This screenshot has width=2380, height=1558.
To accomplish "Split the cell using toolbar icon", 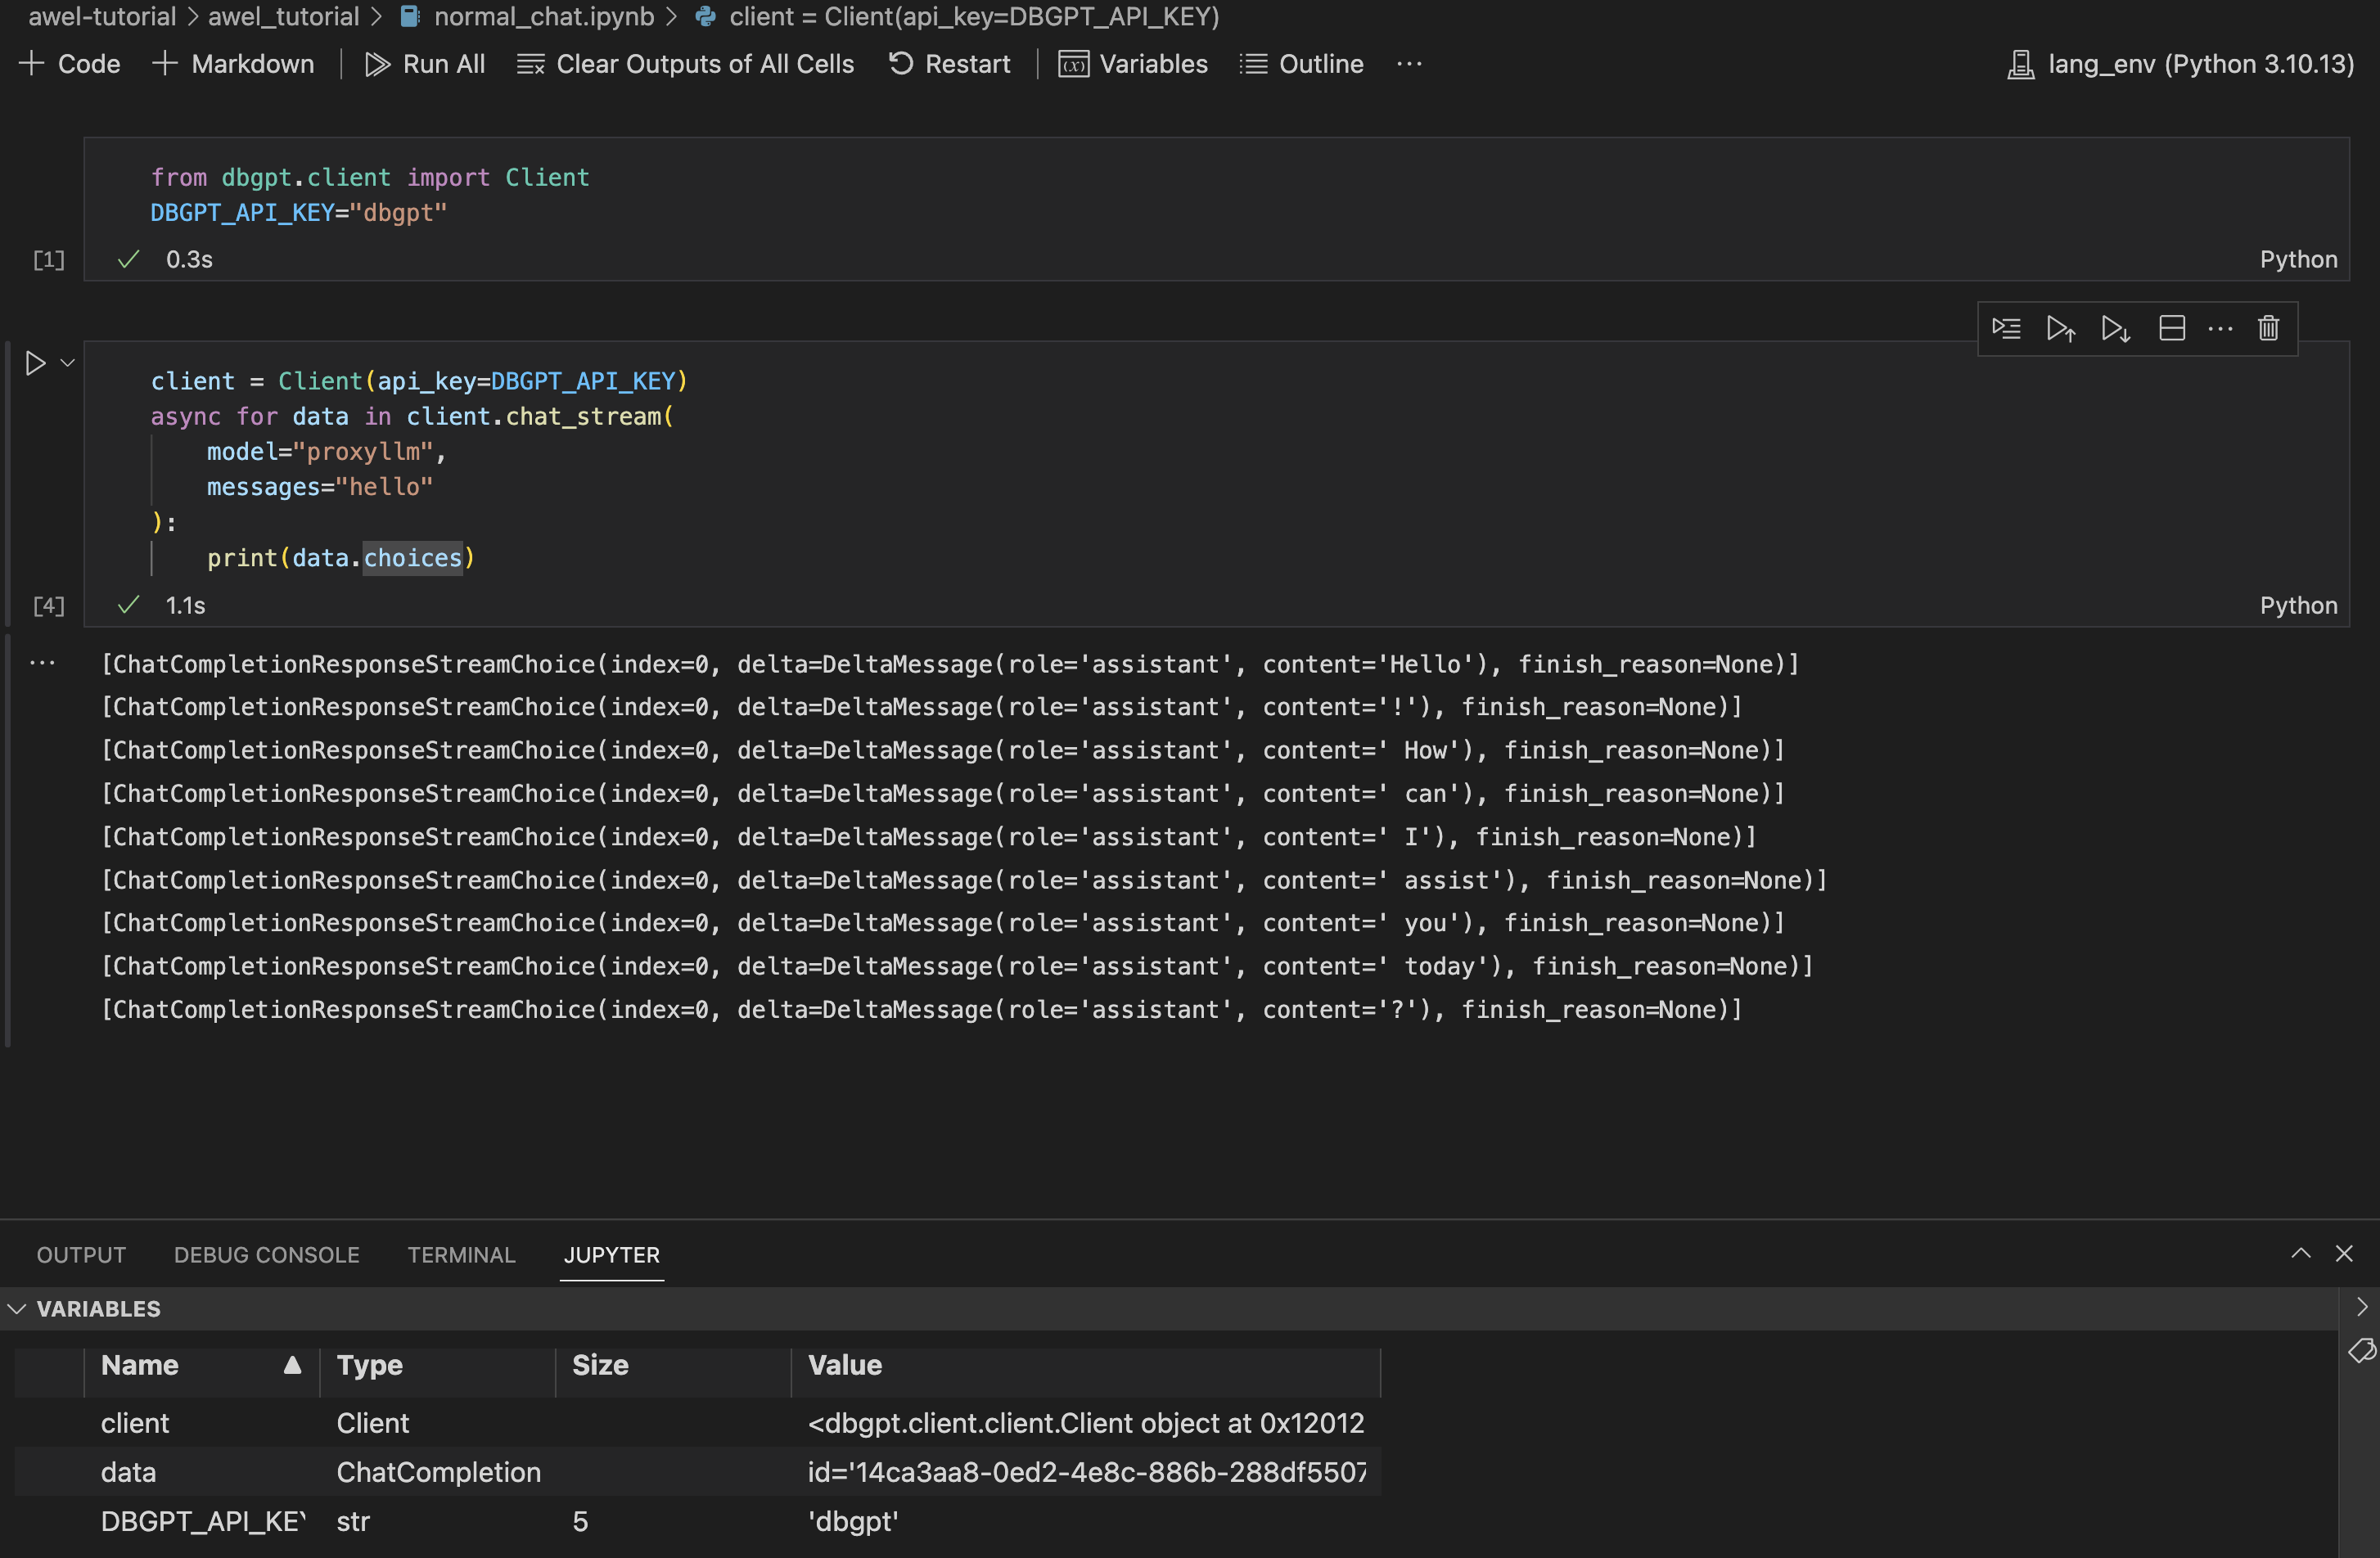I will pyautogui.click(x=2171, y=328).
